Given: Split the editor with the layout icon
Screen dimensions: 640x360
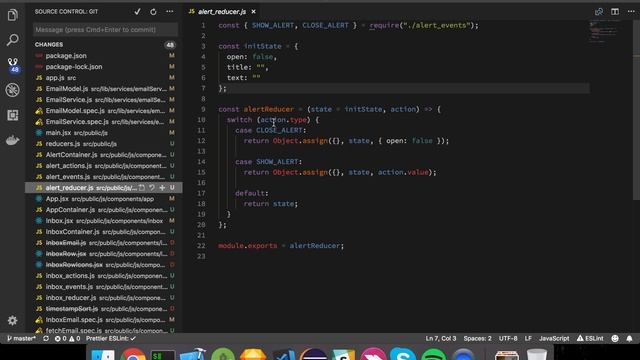Looking at the screenshot, I should (615, 12).
